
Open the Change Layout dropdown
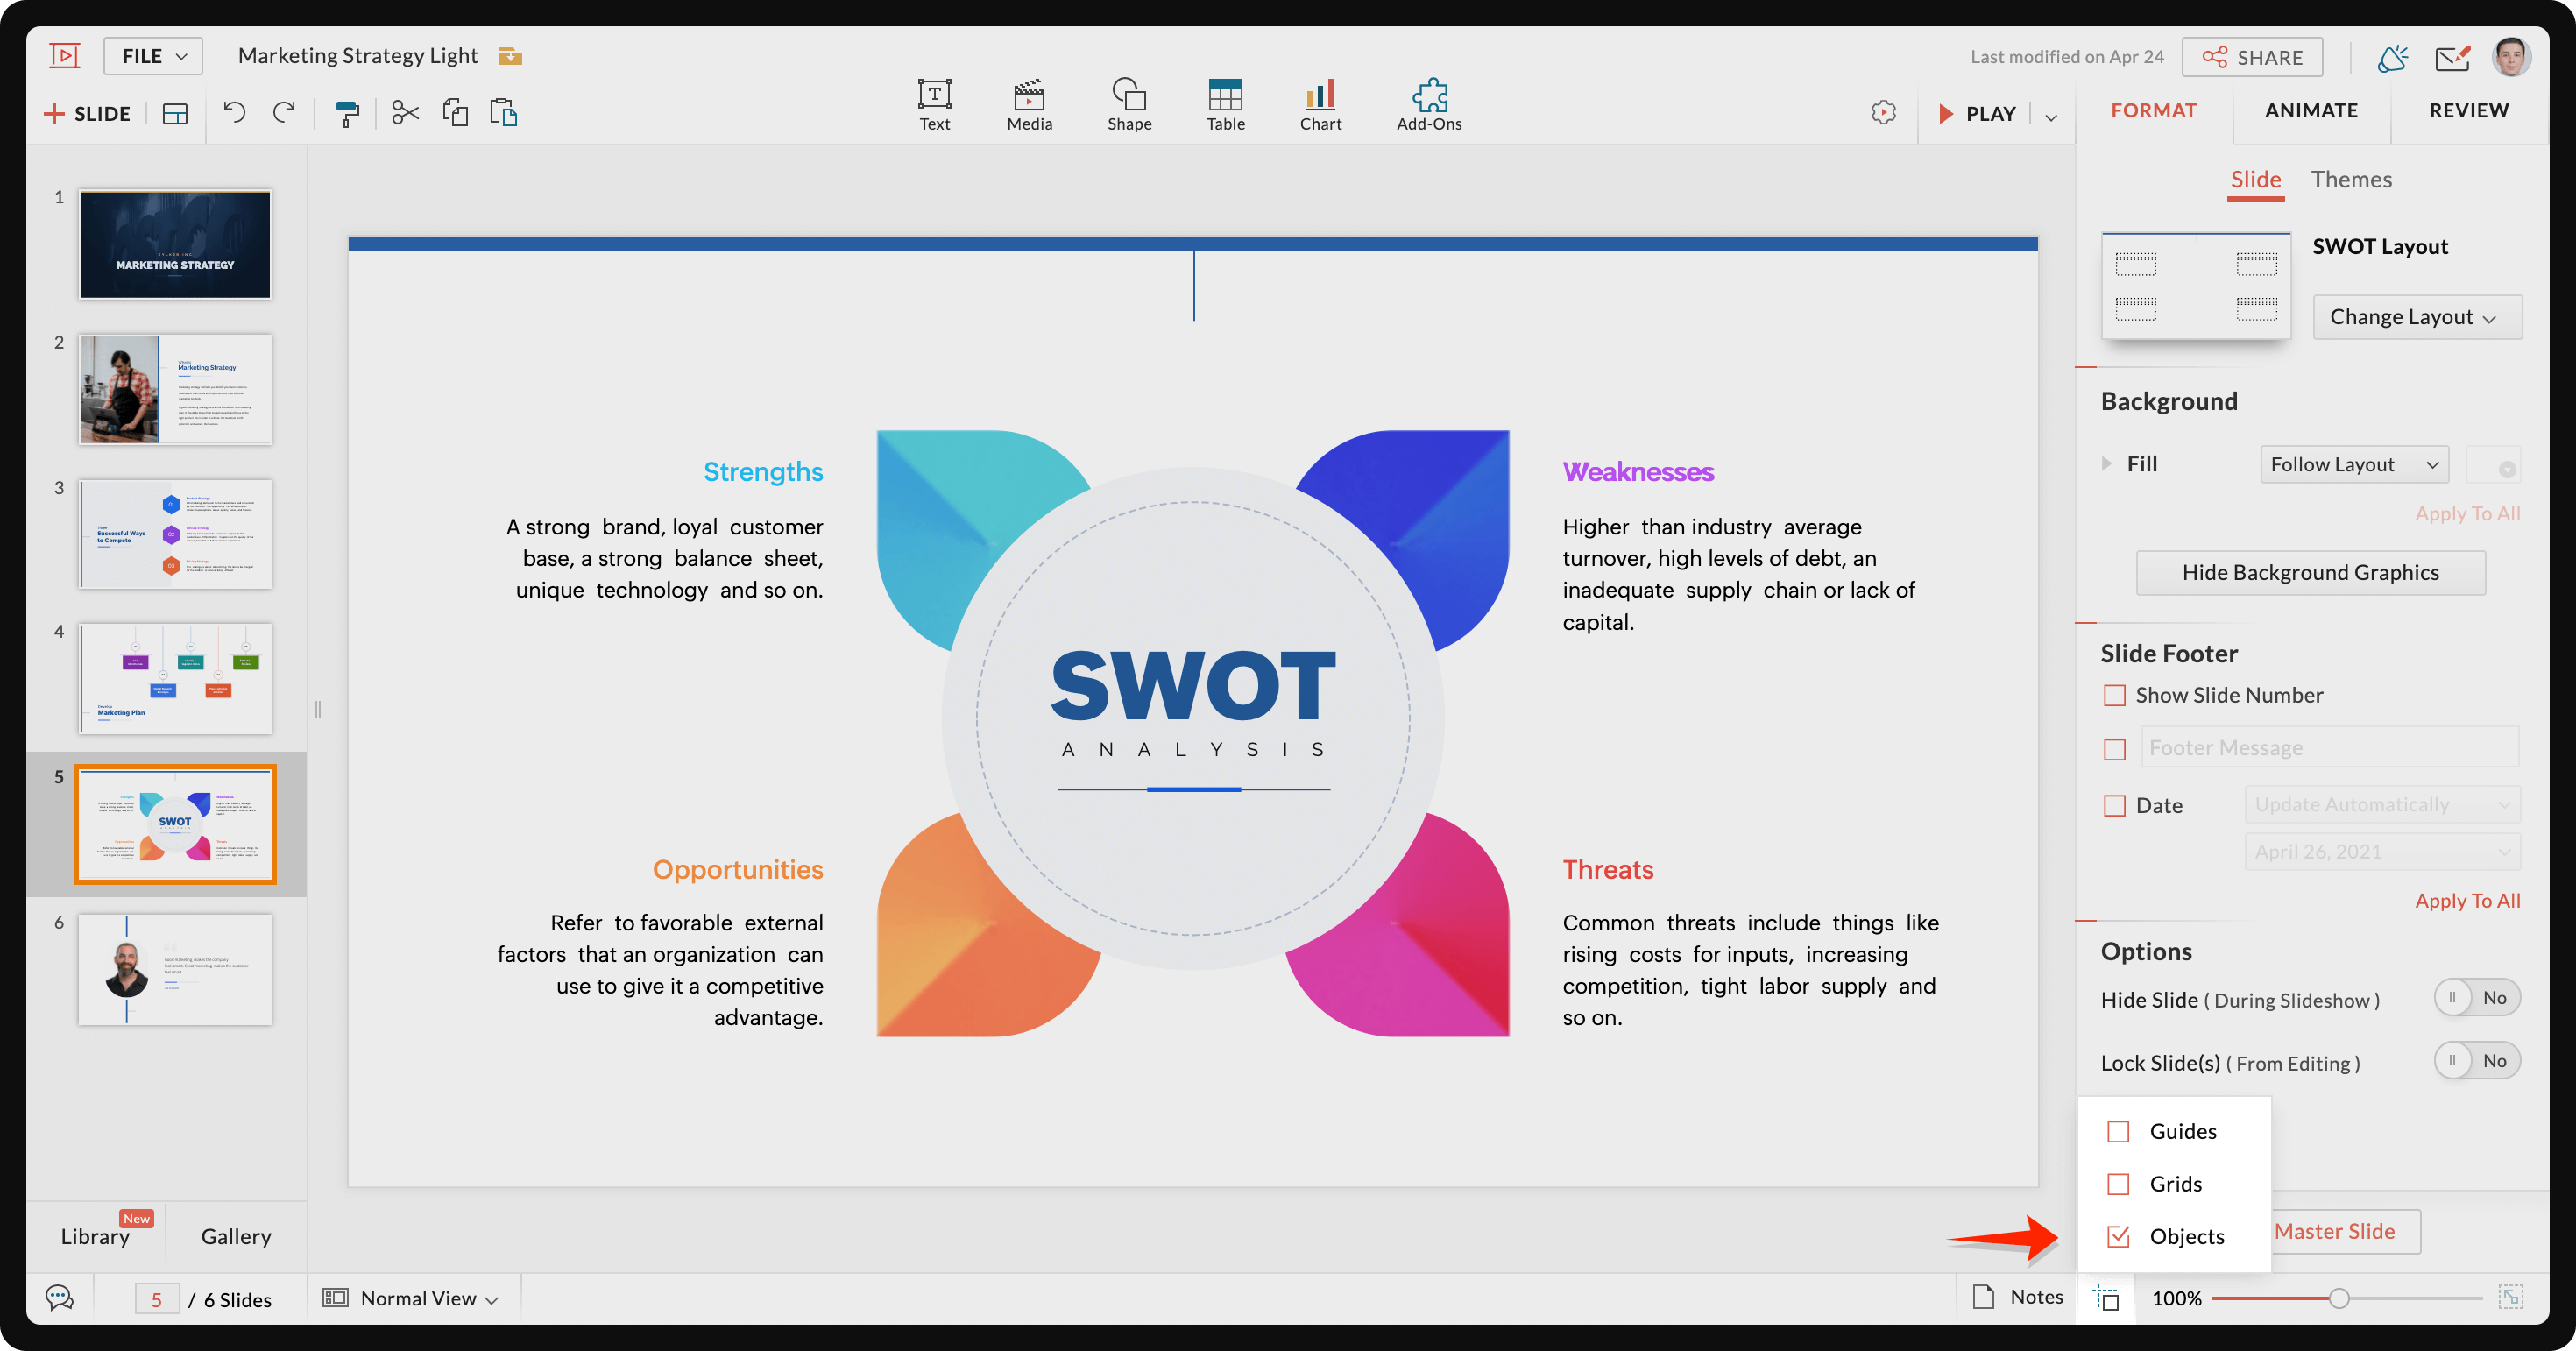pyautogui.click(x=2416, y=317)
